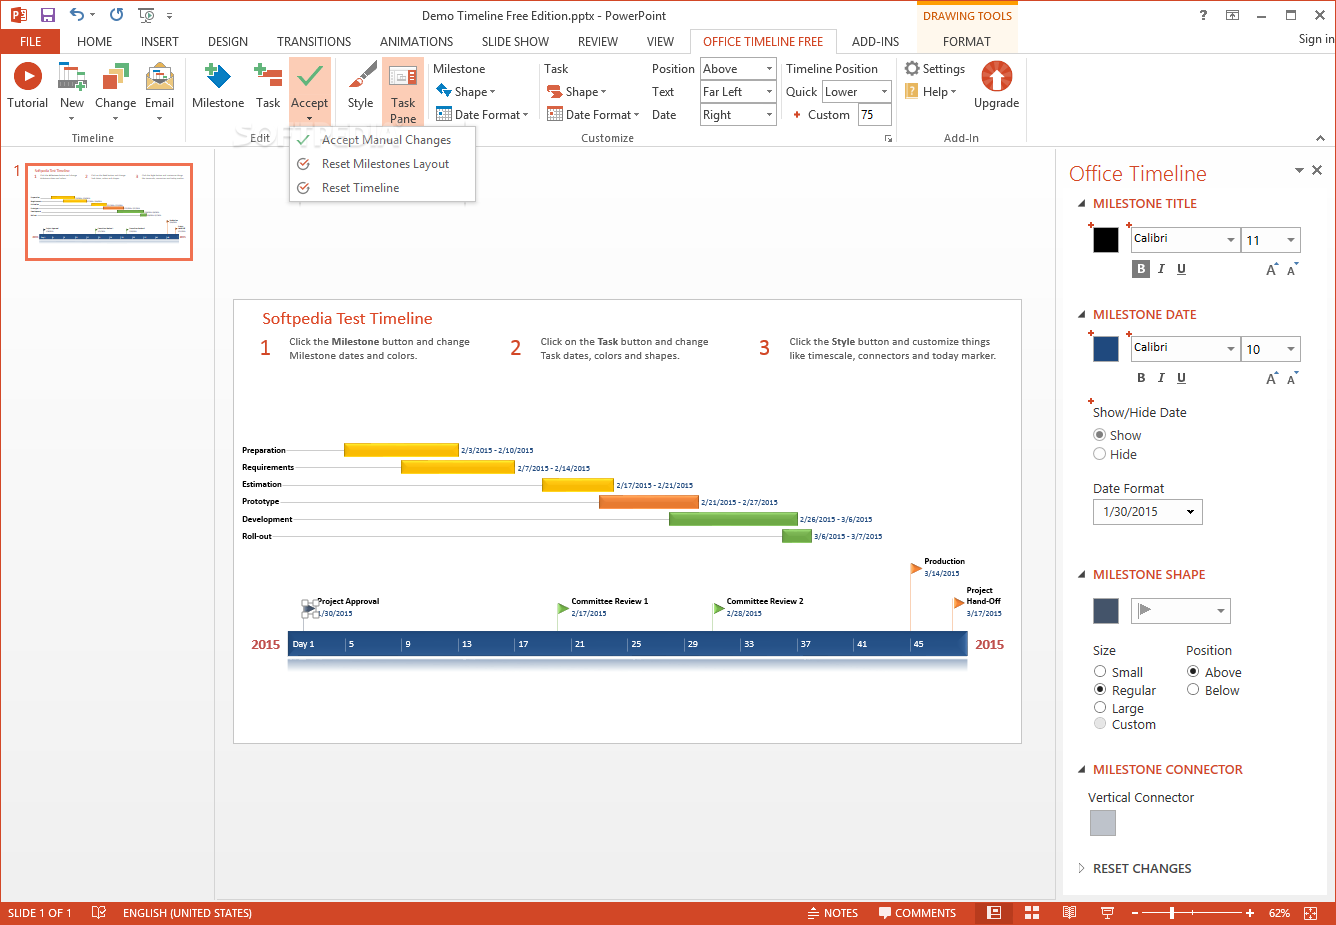This screenshot has height=925, width=1336.
Task: Select Small milestone size
Action: [1100, 672]
